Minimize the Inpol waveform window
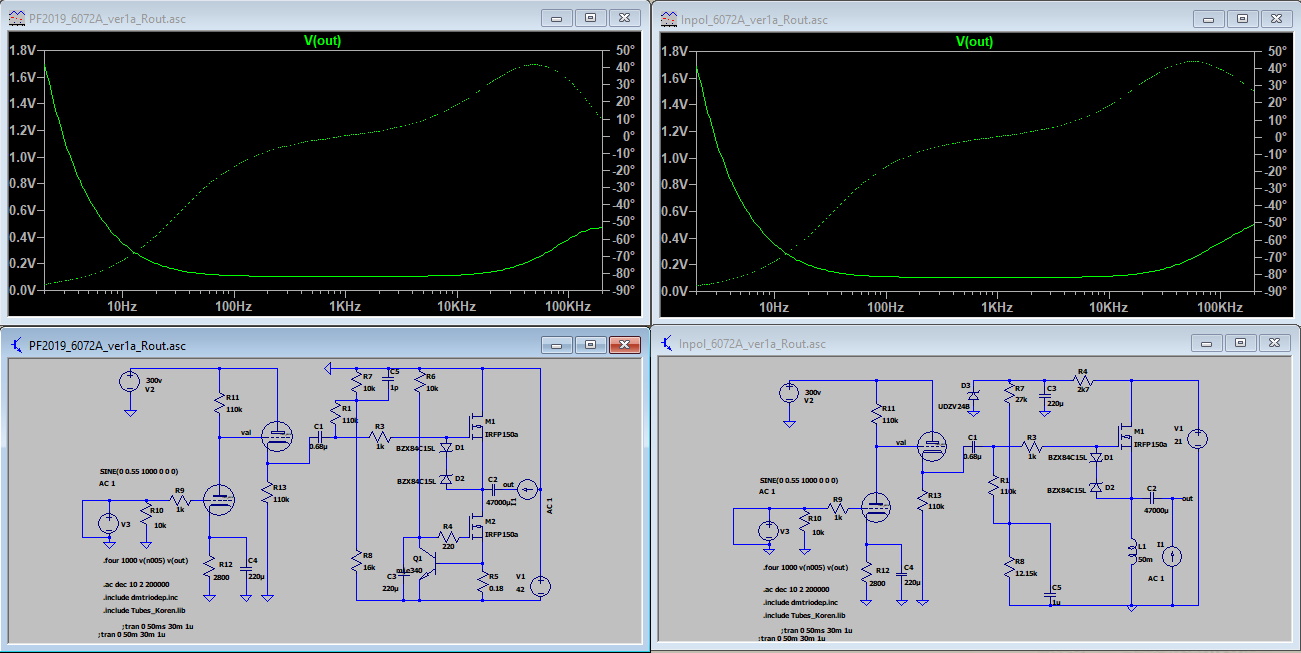 1209,18
